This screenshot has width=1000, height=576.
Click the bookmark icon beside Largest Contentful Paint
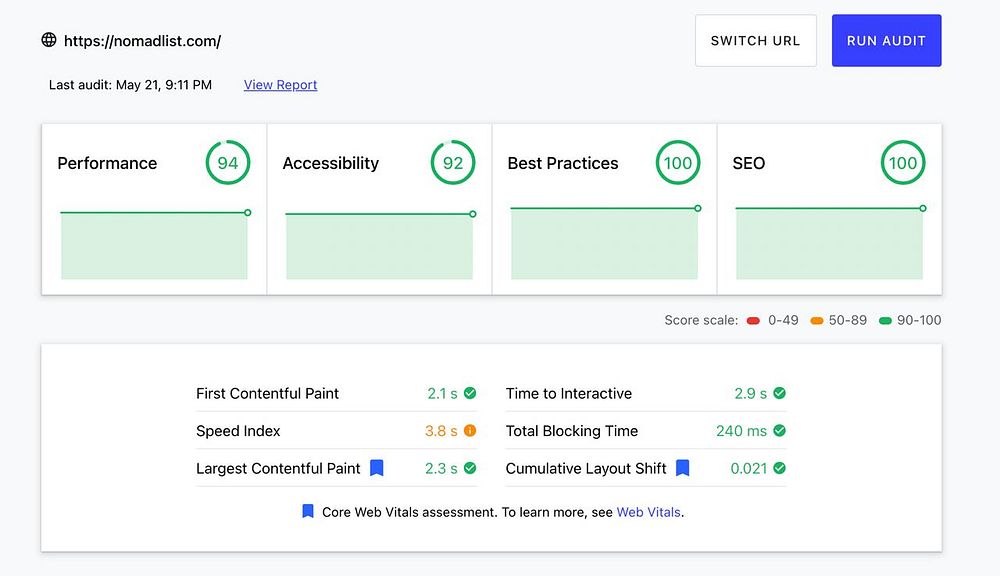tap(377, 468)
